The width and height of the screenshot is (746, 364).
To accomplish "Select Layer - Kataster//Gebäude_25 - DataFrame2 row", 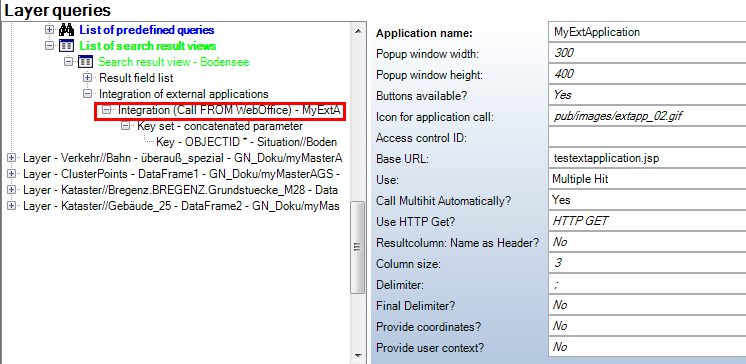I will point(181,206).
